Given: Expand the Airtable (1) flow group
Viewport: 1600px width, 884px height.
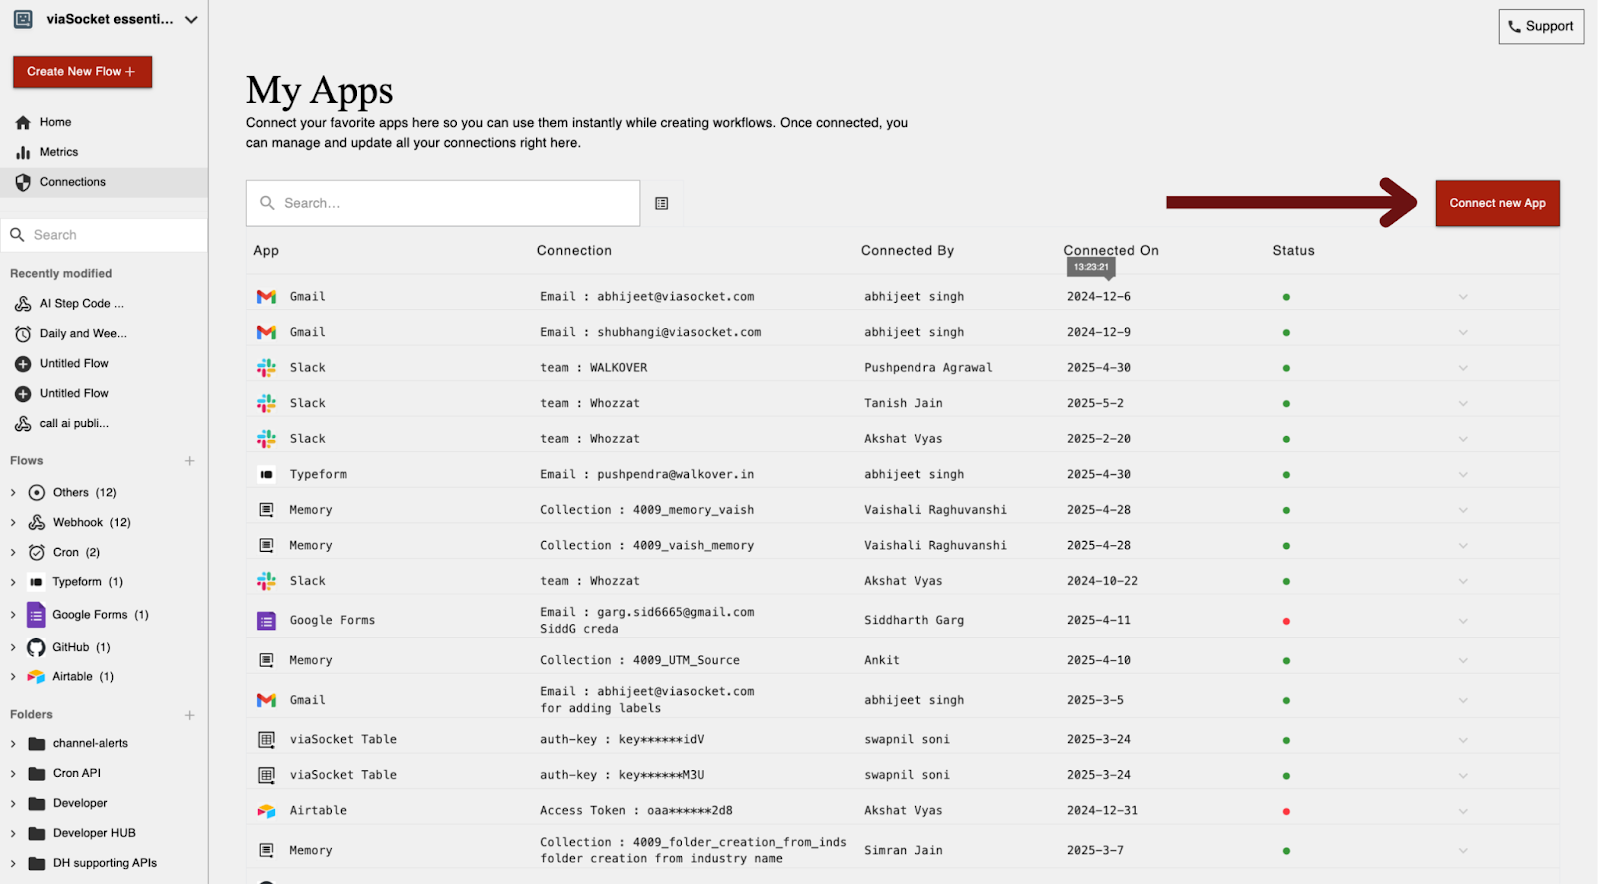Looking at the screenshot, I should pyautogui.click(x=13, y=677).
